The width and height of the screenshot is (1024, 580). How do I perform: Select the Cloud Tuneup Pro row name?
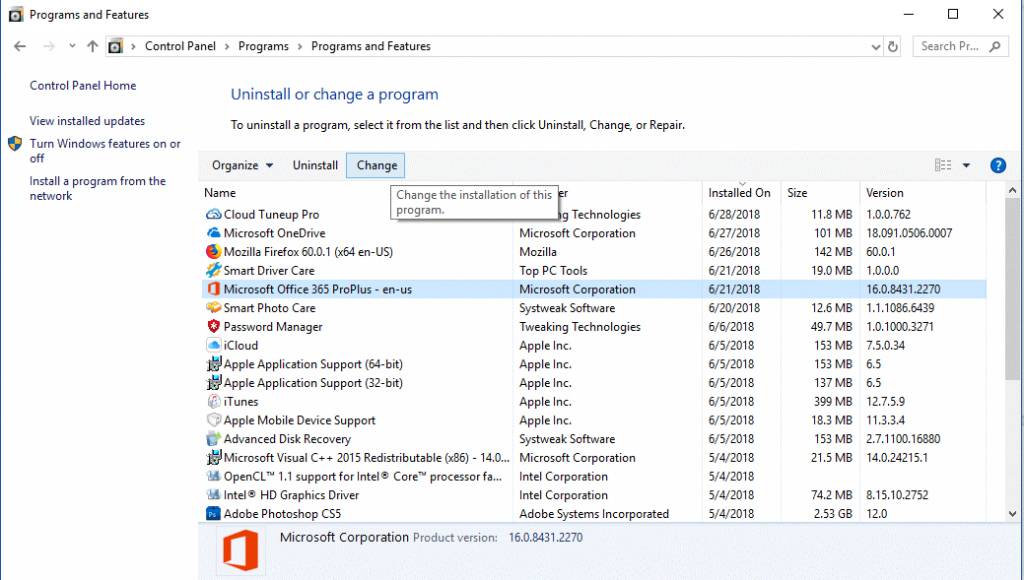271,214
